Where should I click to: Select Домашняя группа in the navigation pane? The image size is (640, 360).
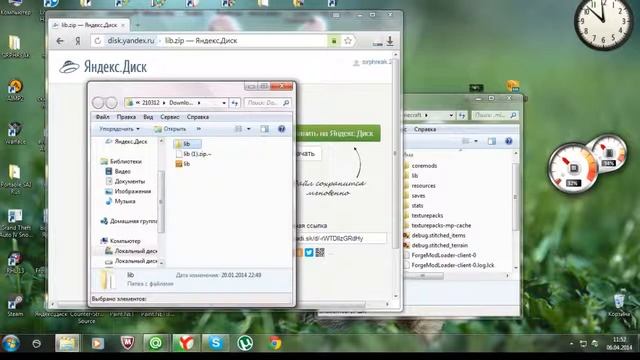[129, 221]
